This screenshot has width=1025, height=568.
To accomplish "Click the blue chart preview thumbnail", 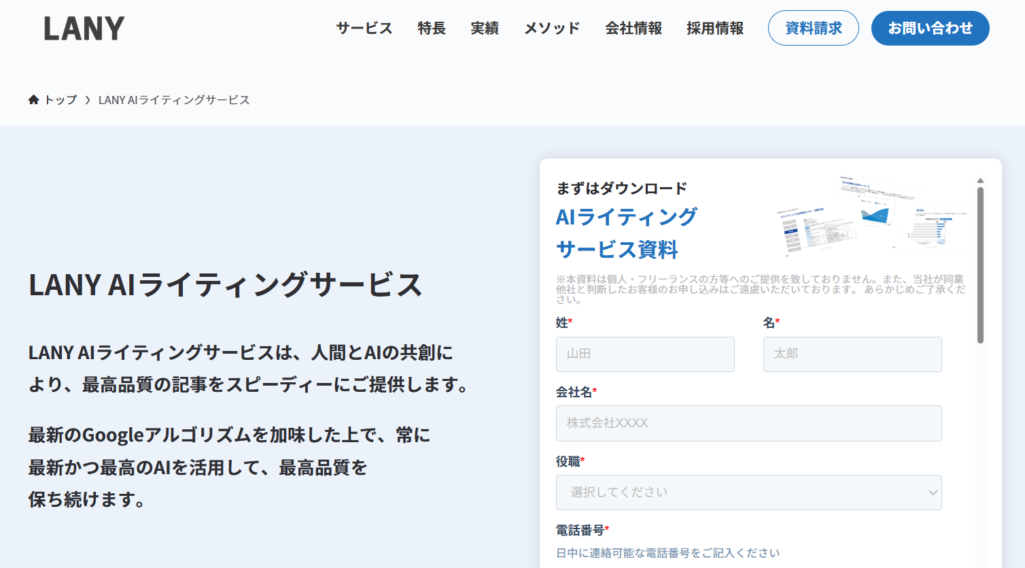I will tap(876, 213).
